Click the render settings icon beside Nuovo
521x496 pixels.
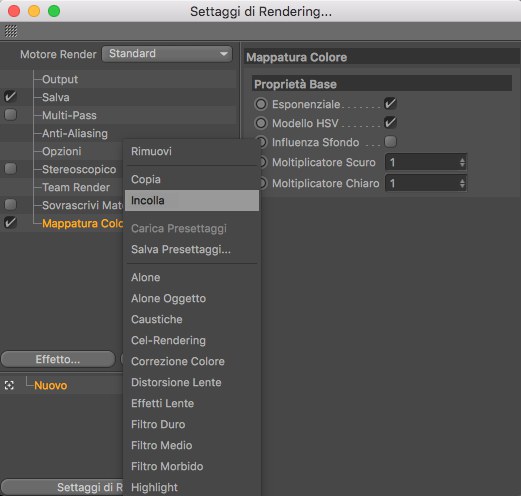point(9,386)
